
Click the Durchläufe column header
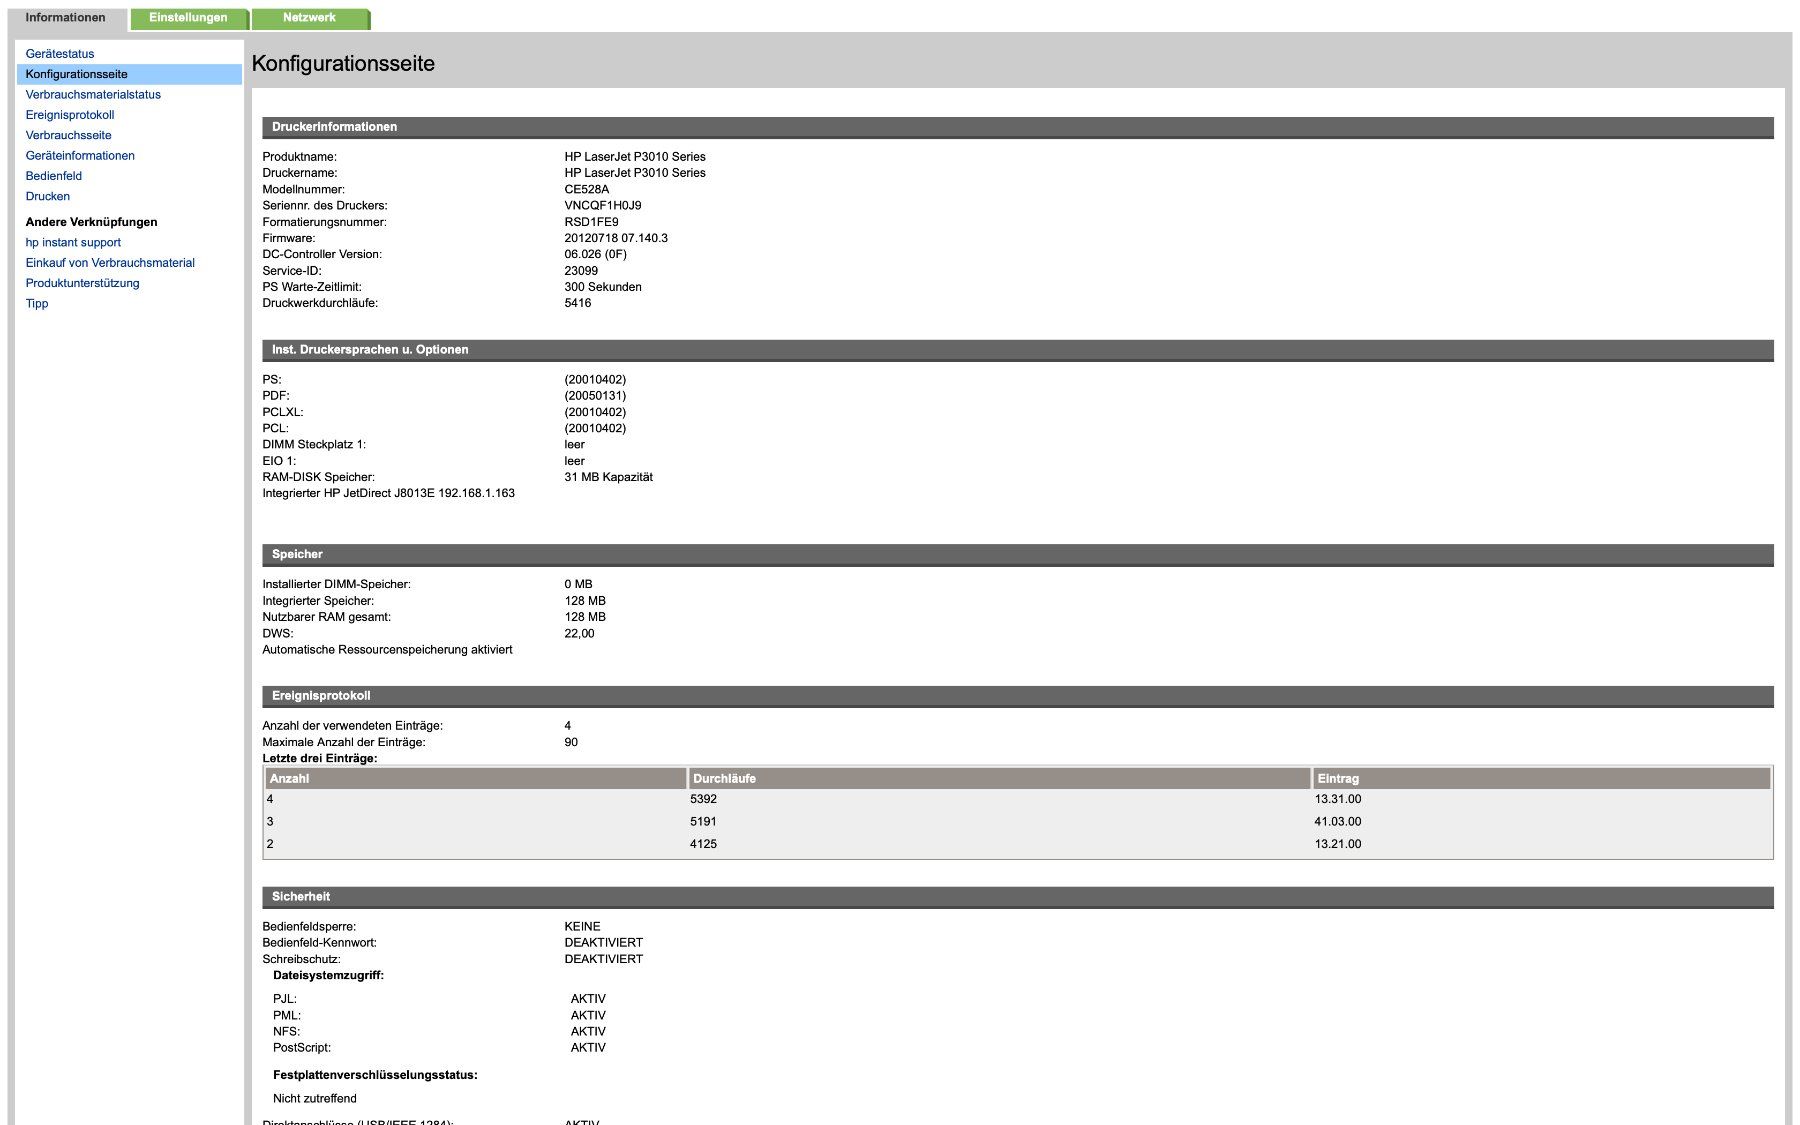pyautogui.click(x=1000, y=779)
